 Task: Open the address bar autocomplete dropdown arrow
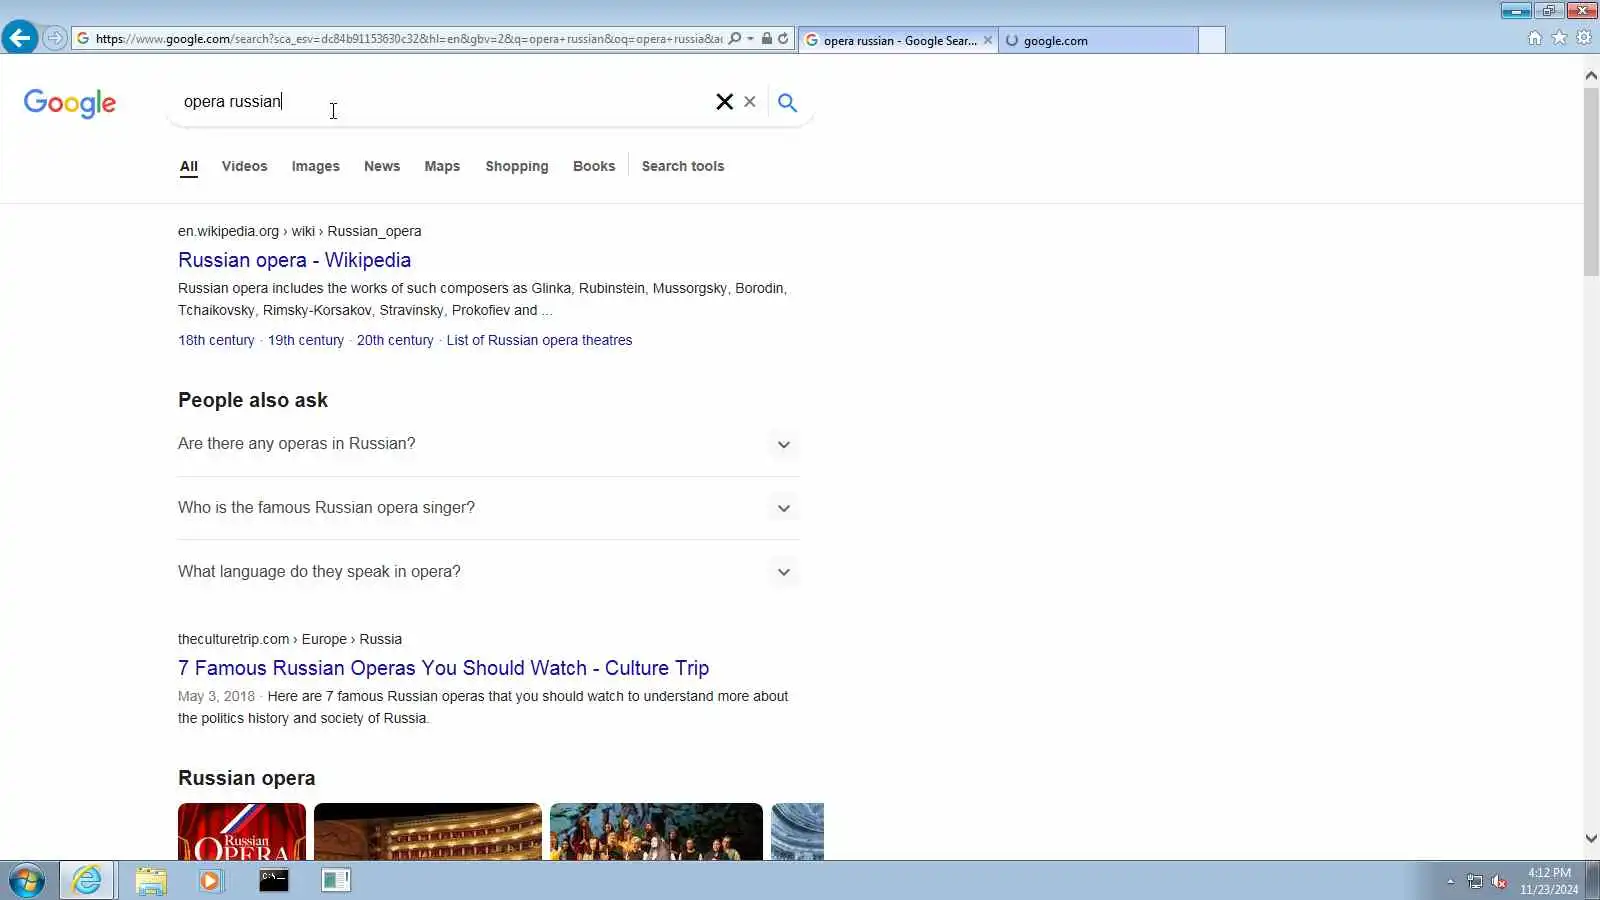pos(751,38)
